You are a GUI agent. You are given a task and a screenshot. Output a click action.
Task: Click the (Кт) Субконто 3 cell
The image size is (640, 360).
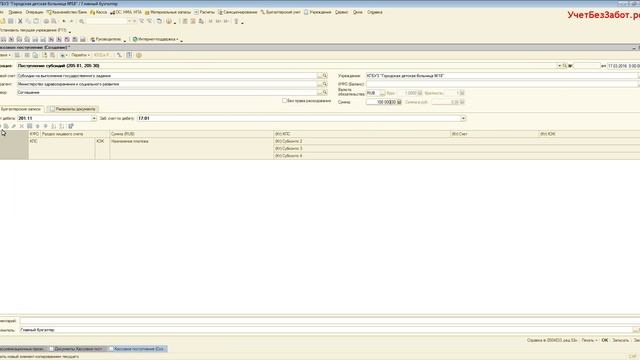457,149
